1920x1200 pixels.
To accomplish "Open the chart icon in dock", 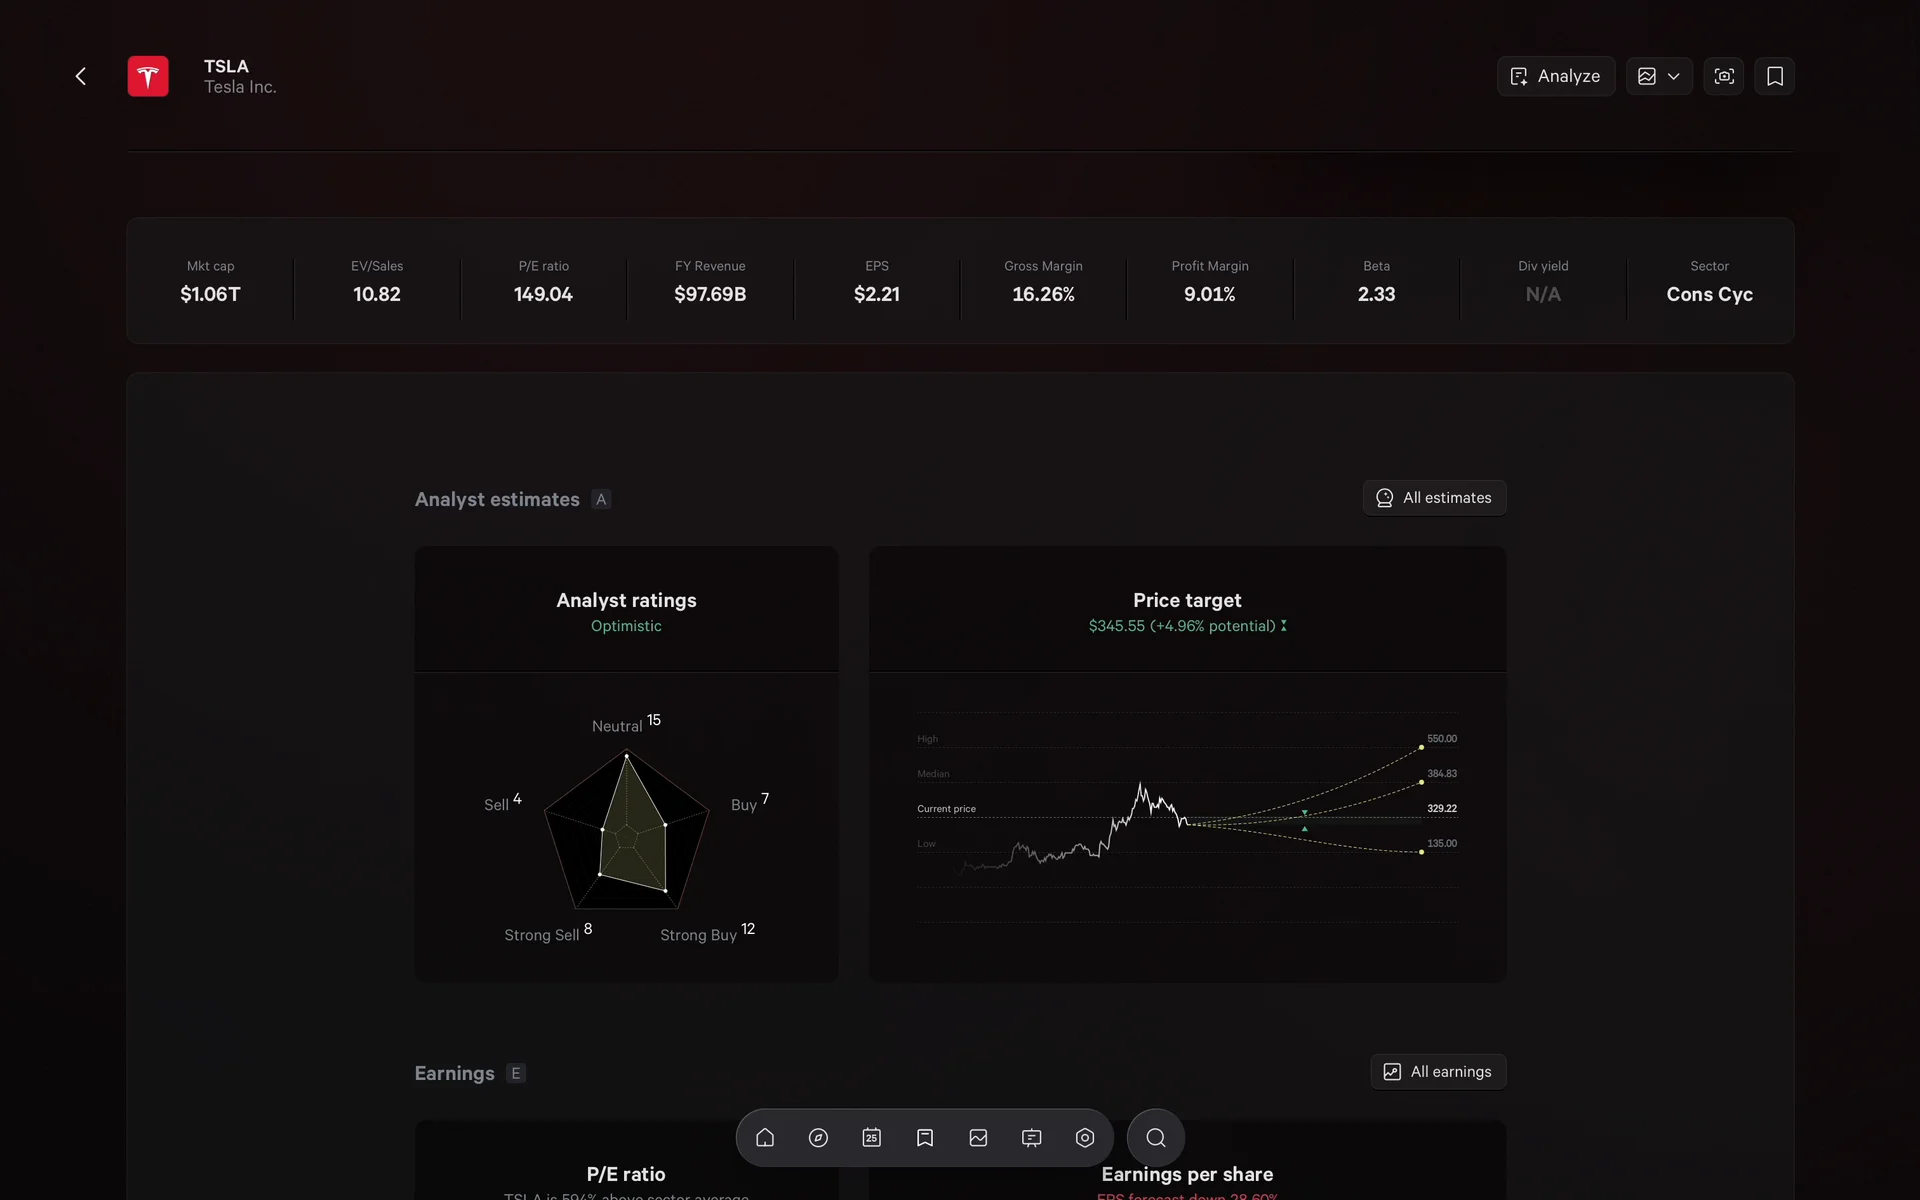I will [x=978, y=1138].
